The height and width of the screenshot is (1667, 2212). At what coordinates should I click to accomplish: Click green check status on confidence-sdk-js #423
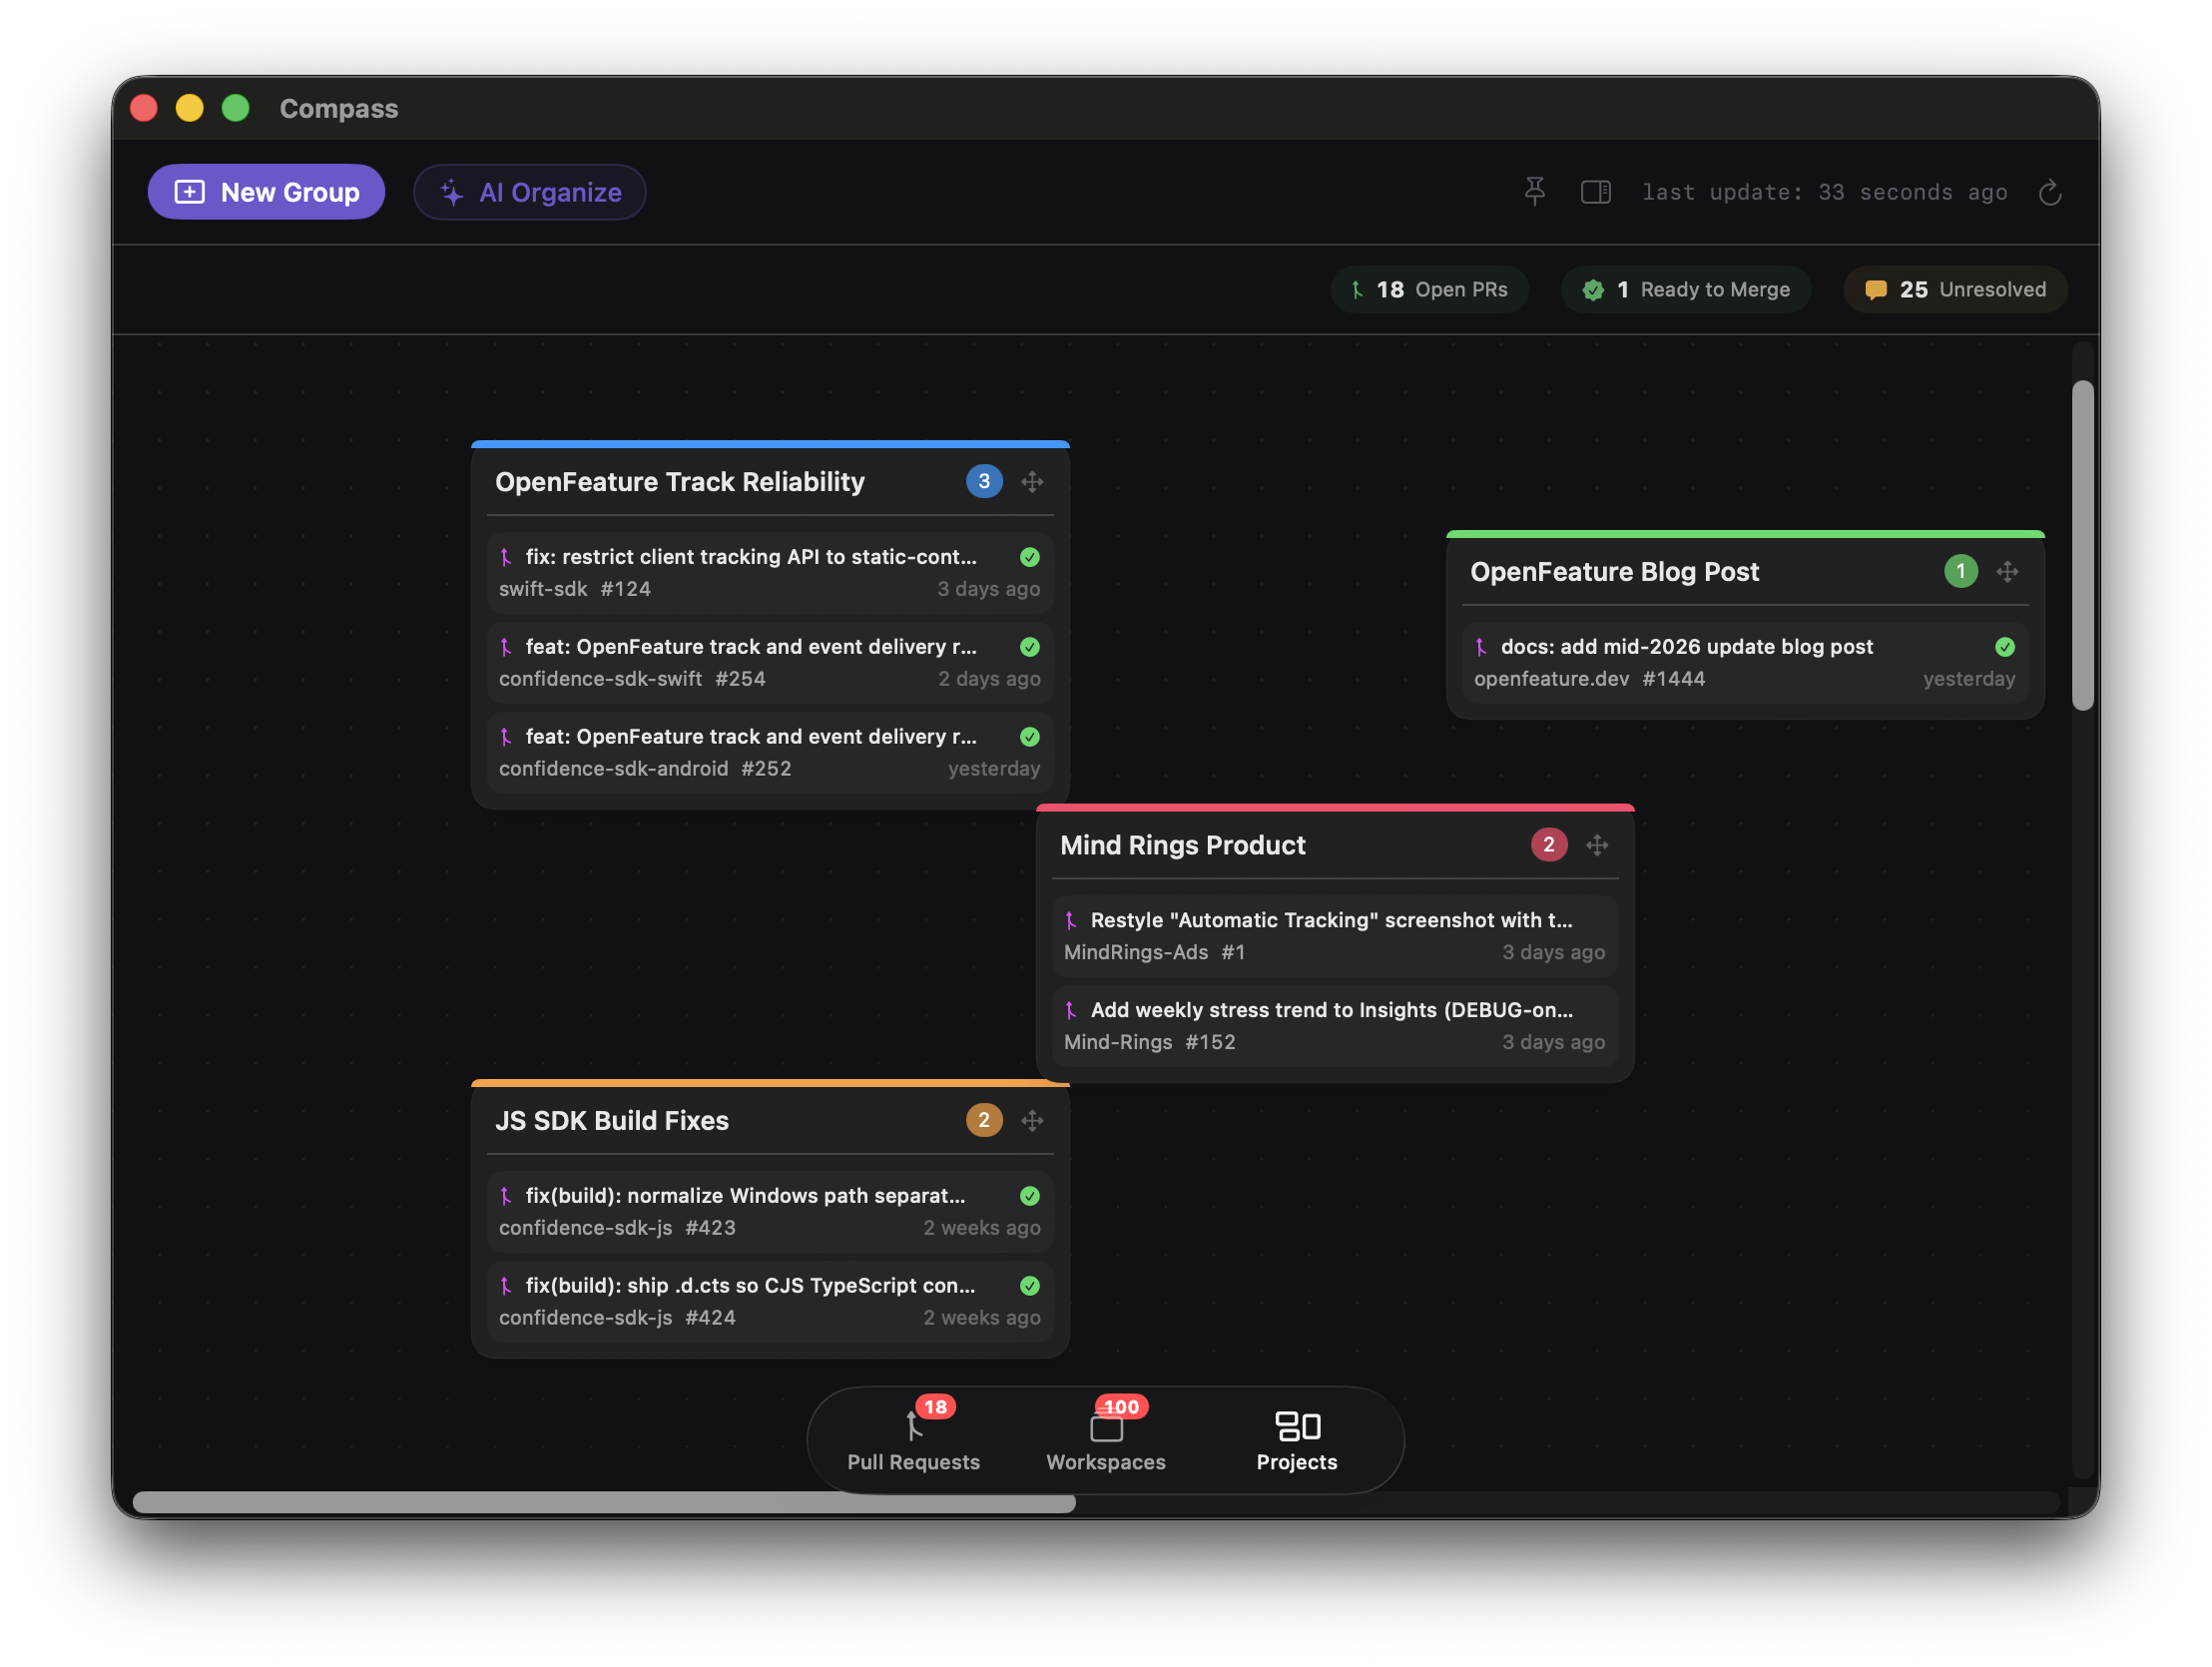1030,1196
